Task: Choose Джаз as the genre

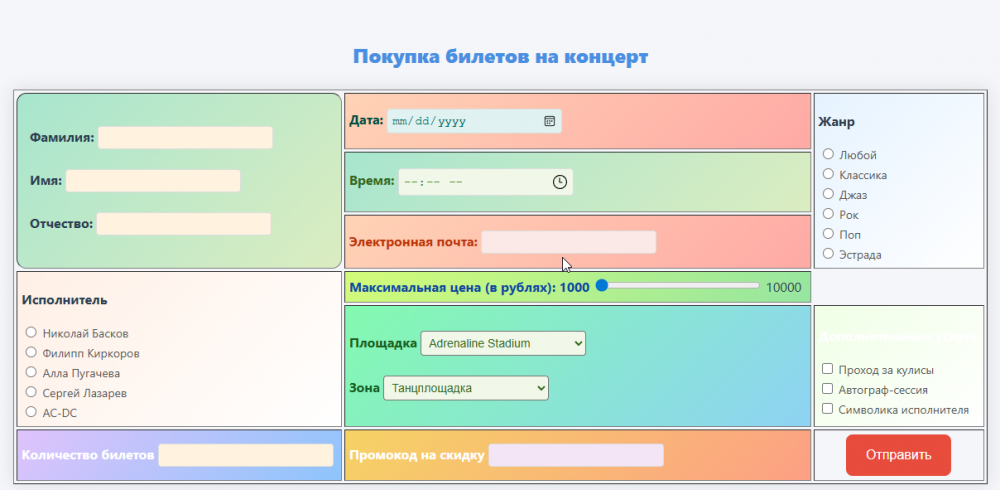Action: (x=828, y=193)
